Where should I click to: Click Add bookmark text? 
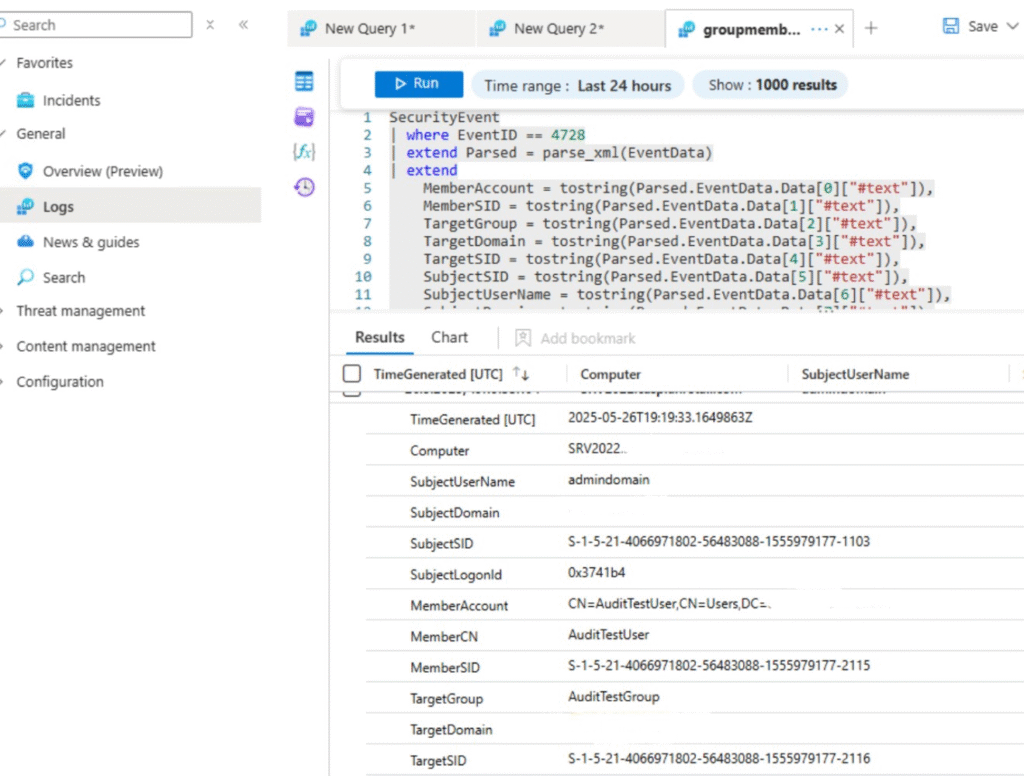pos(588,338)
